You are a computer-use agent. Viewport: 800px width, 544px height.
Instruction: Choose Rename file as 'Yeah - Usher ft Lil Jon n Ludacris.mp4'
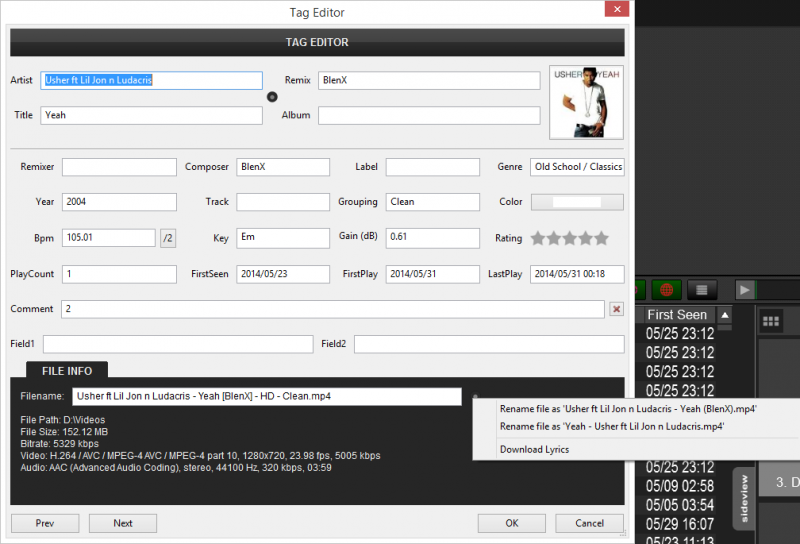click(613, 426)
